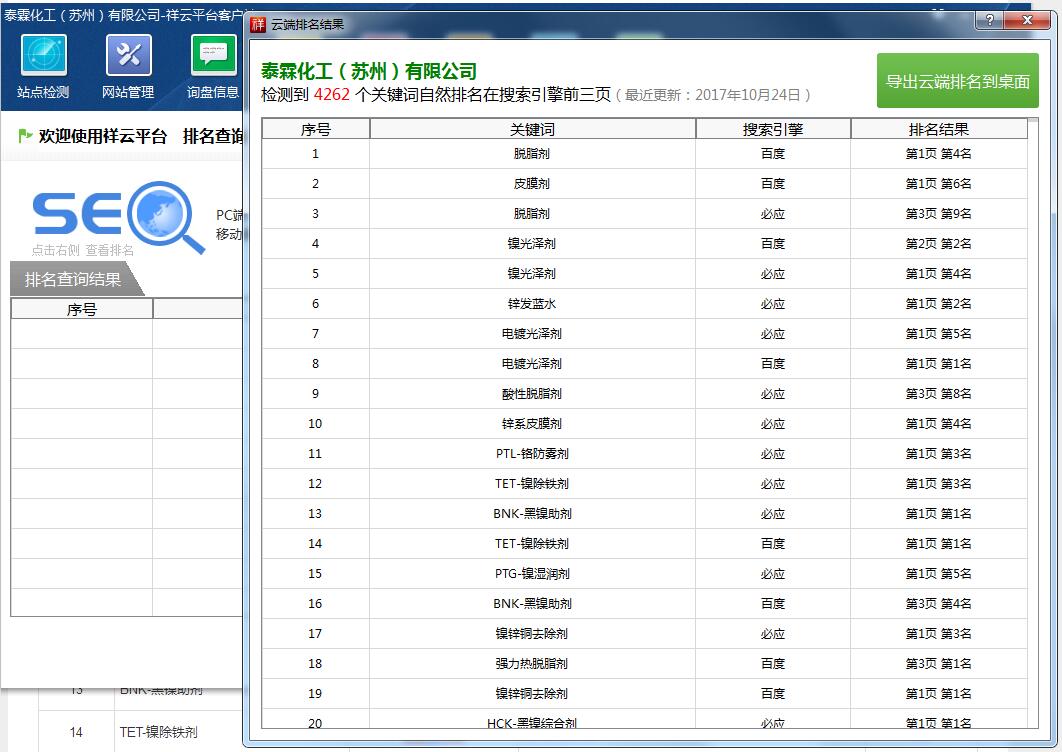Screen dimensions: 1062x752
Task: Select row 15 keyword PTG-镍湿润剂
Action: tap(532, 574)
